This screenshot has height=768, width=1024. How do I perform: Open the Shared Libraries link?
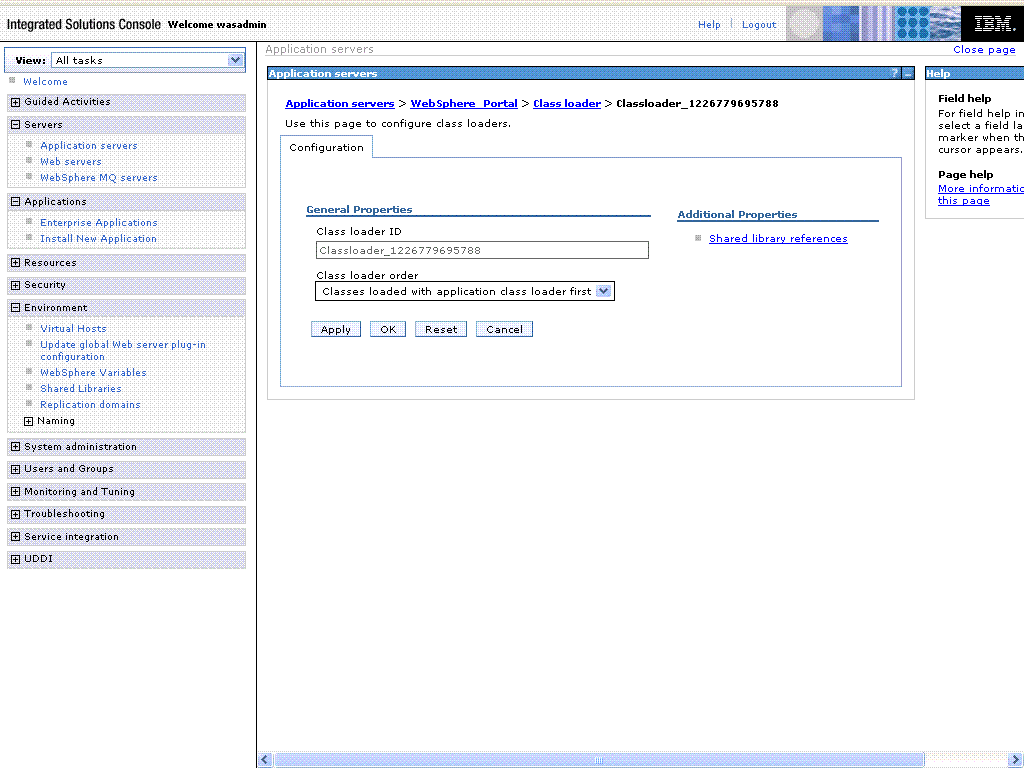click(x=80, y=389)
